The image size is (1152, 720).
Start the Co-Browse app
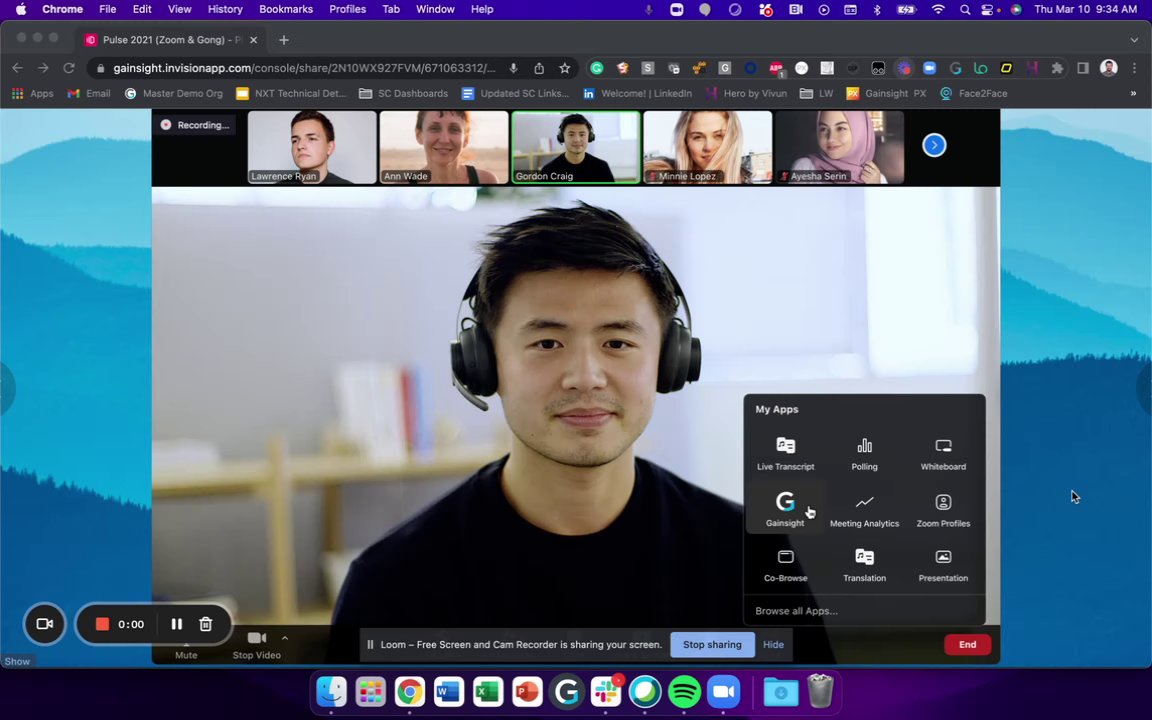pyautogui.click(x=785, y=565)
